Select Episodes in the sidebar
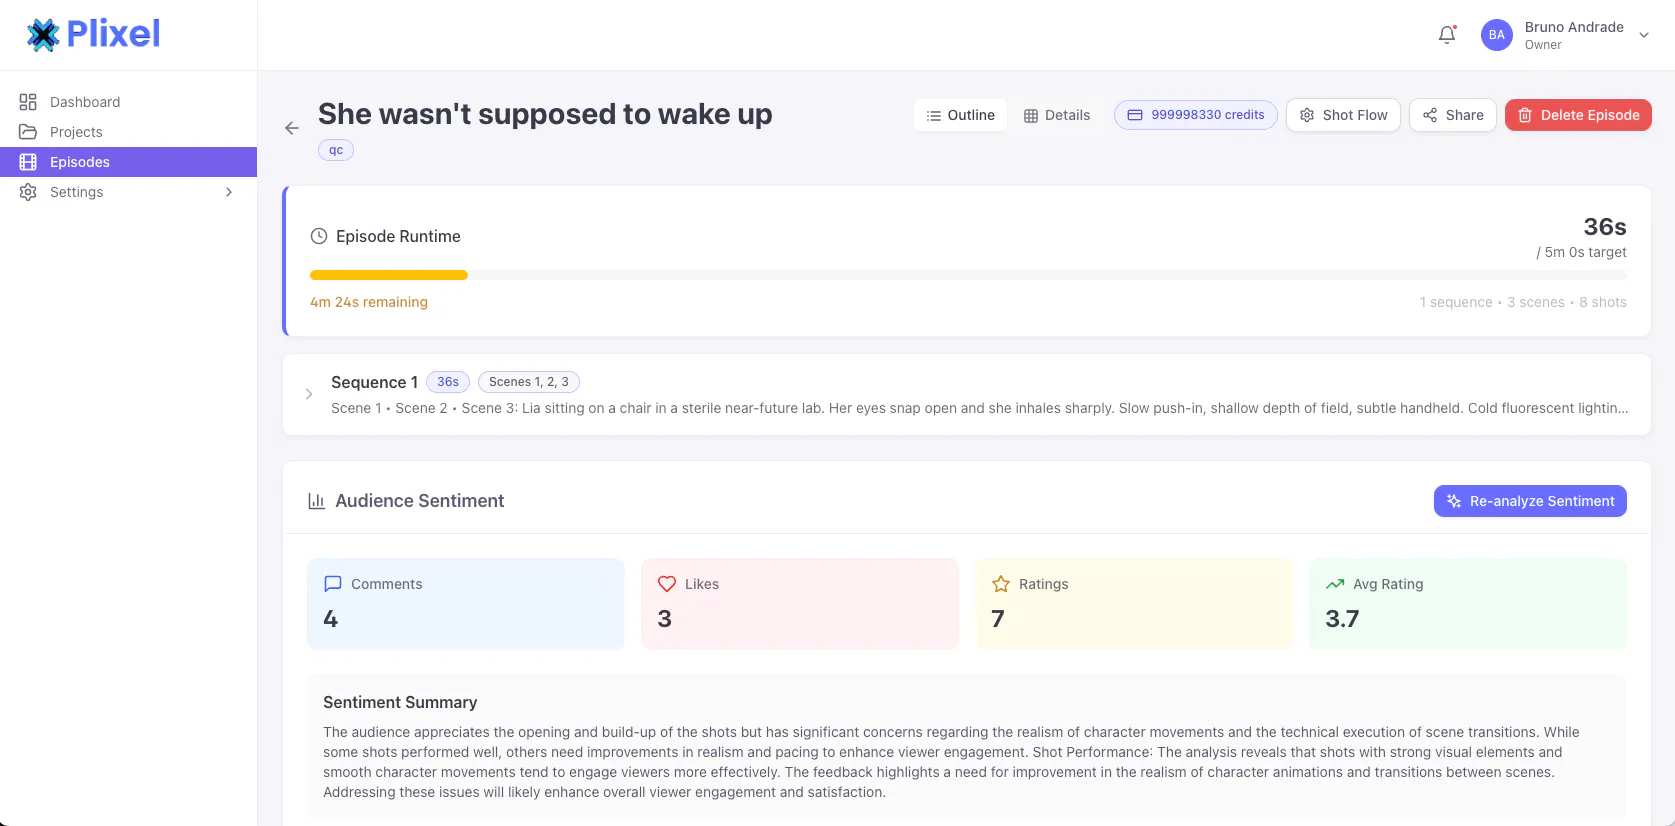Image resolution: width=1675 pixels, height=826 pixels. (128, 162)
